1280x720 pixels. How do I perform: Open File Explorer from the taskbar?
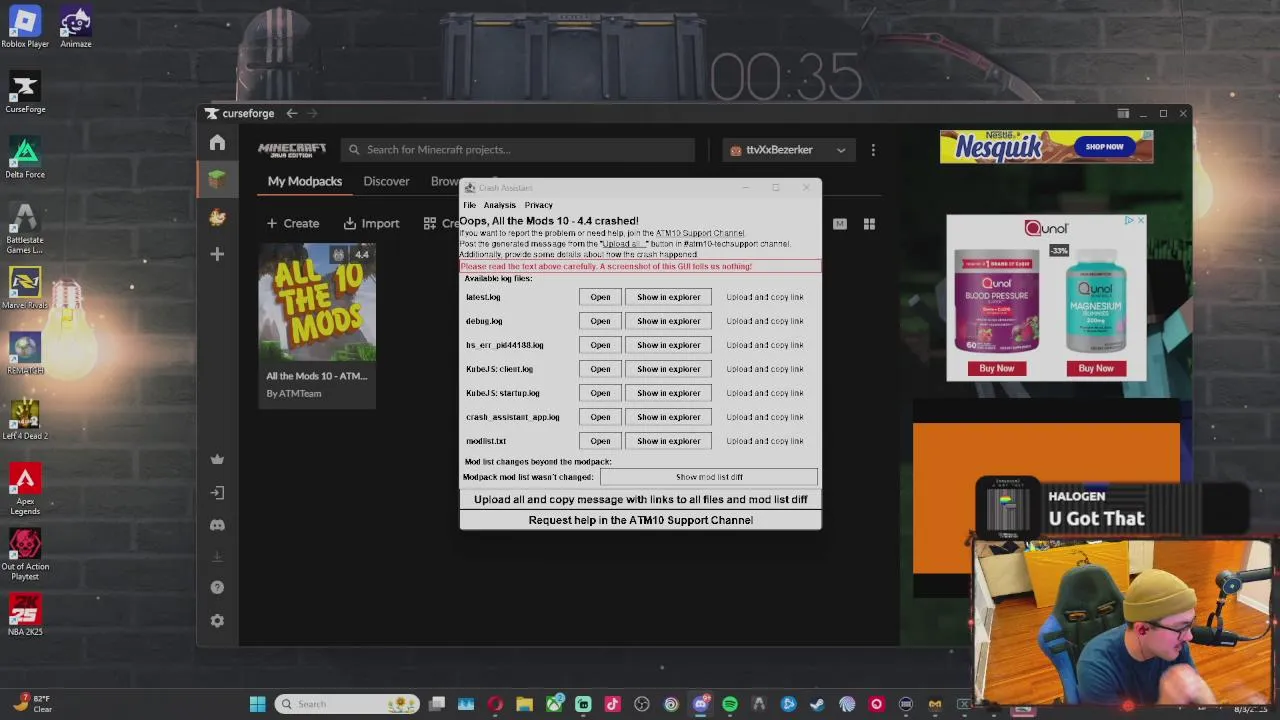[524, 704]
